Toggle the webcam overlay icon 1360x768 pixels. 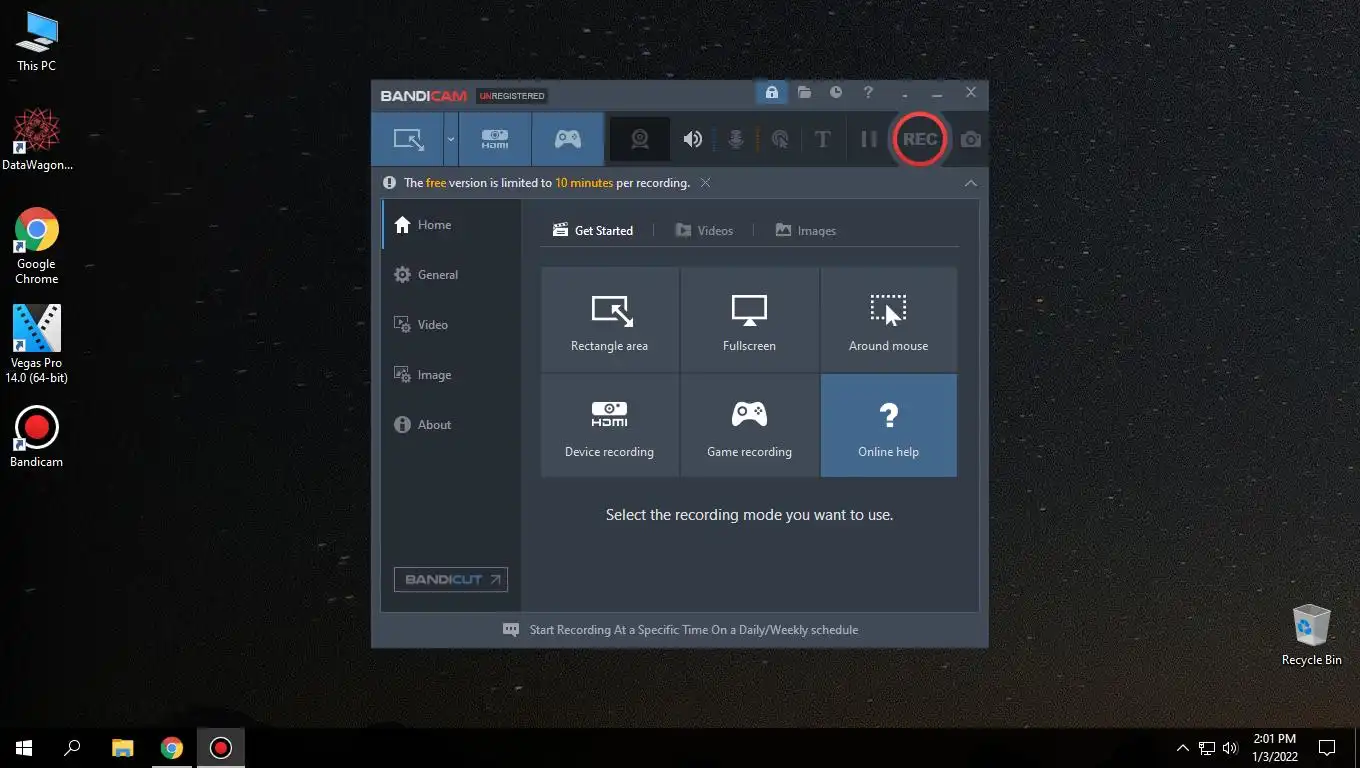[x=640, y=139]
